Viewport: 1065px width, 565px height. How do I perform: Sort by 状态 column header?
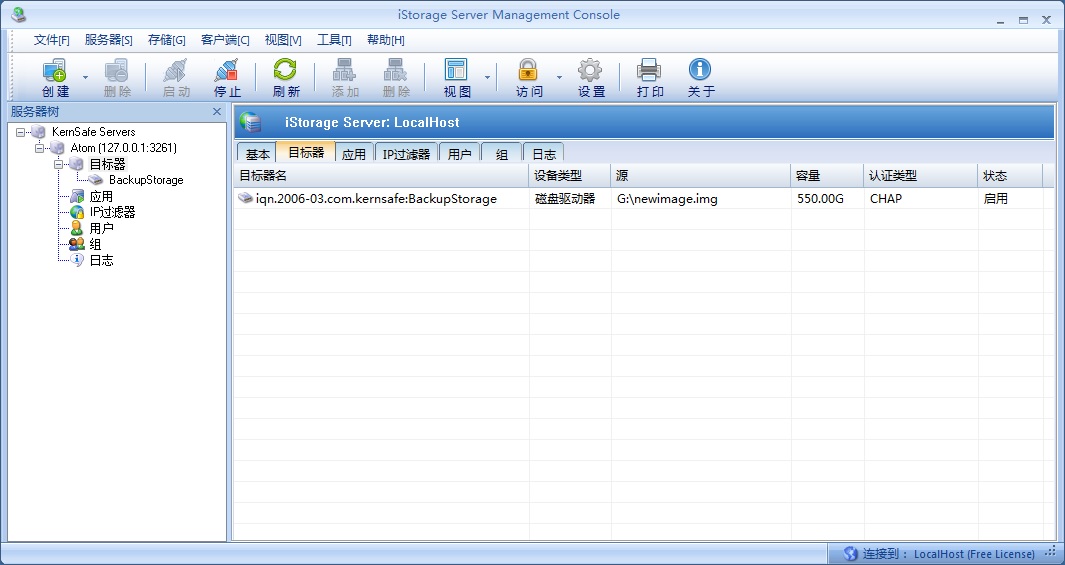pyautogui.click(x=1010, y=176)
